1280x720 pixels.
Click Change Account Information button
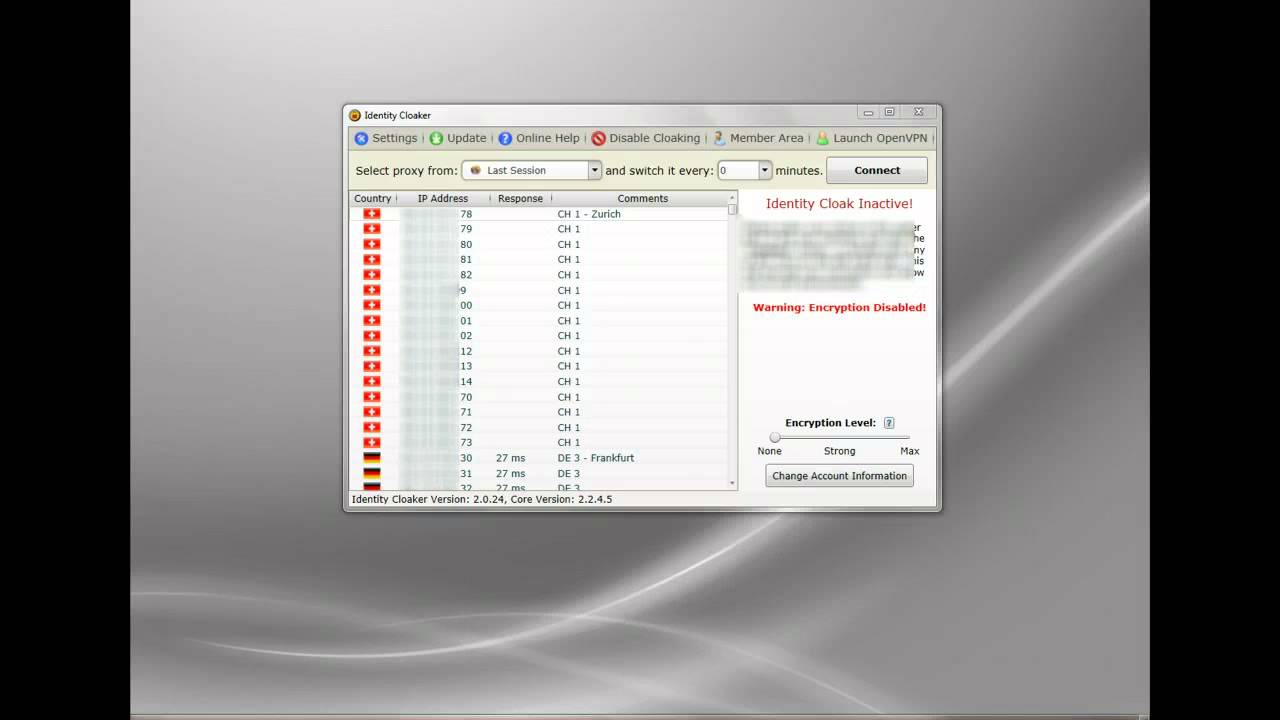click(x=839, y=476)
